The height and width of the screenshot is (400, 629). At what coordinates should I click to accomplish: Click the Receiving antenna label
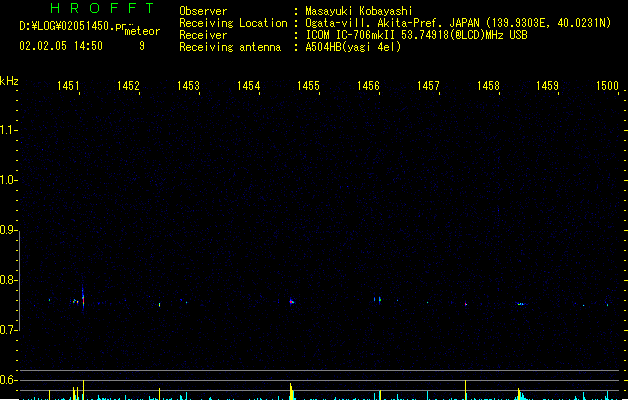coord(230,47)
